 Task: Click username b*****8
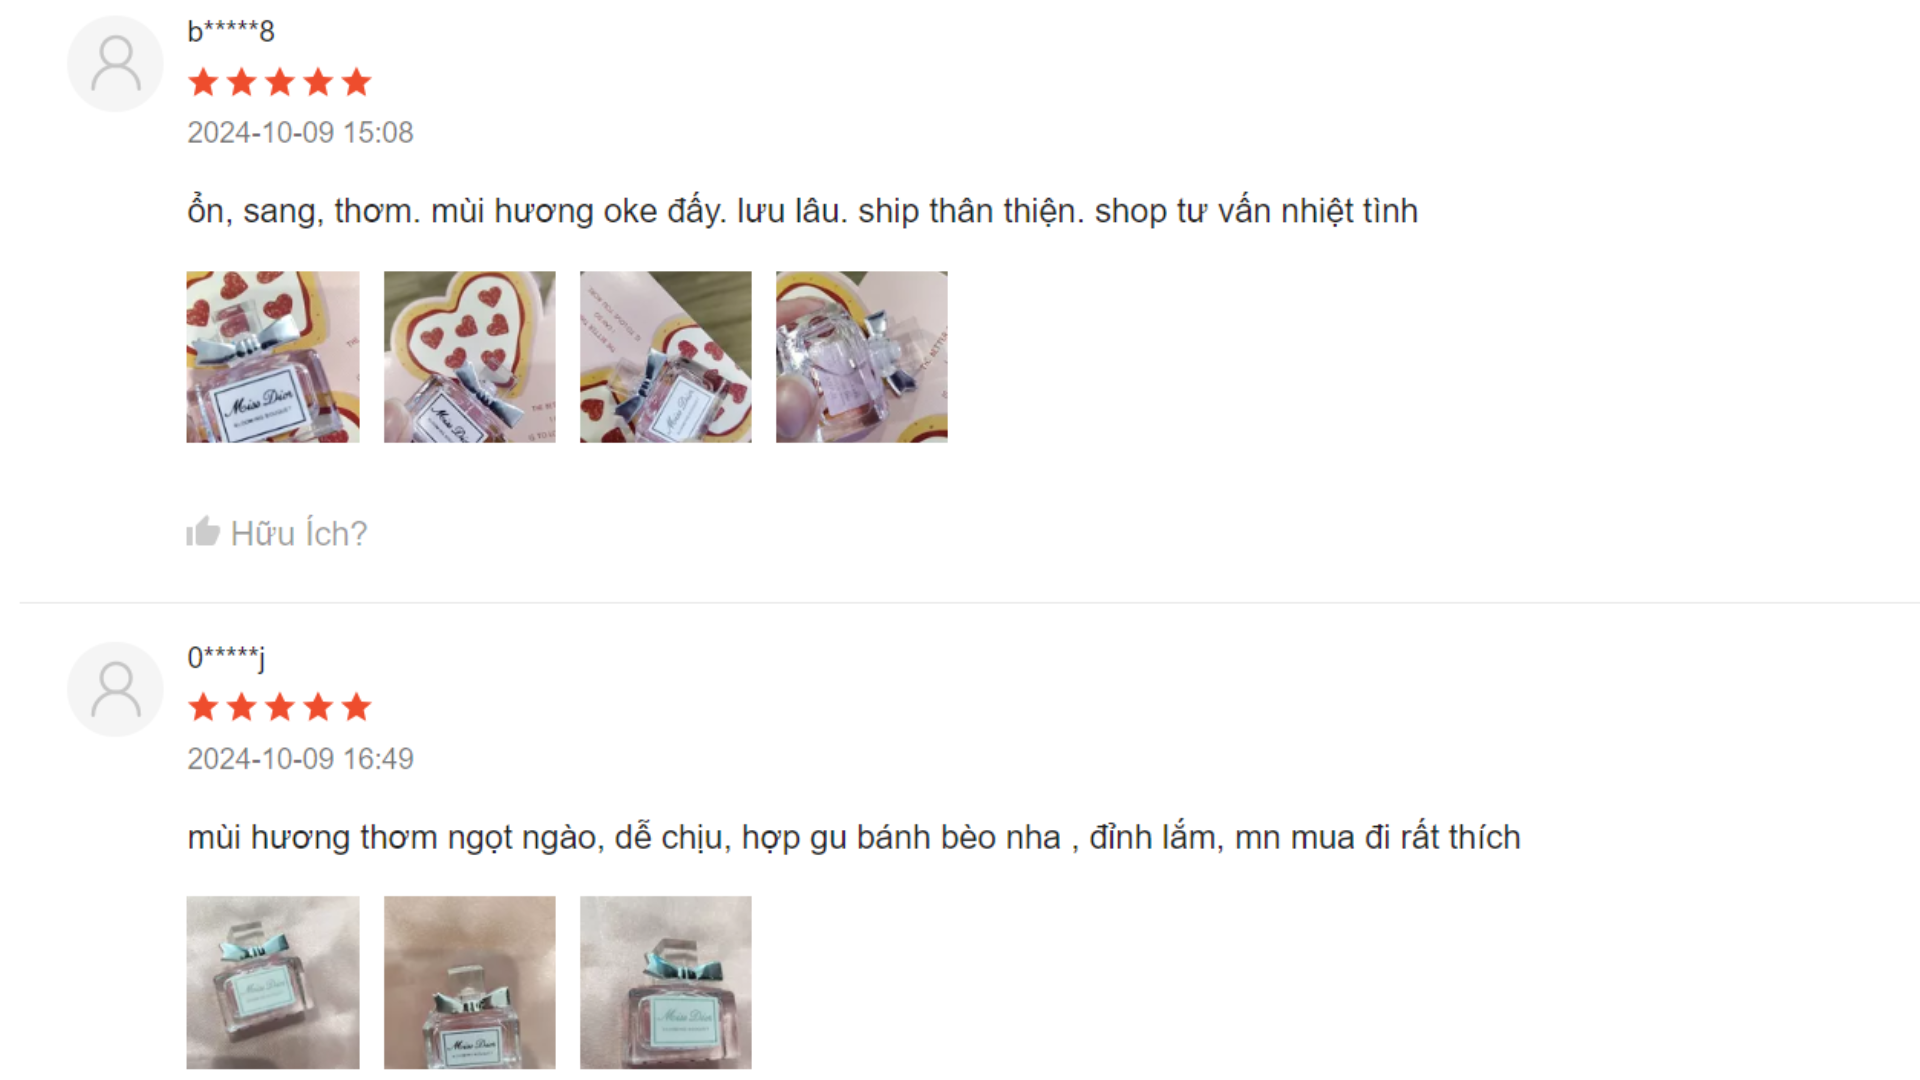coord(231,31)
